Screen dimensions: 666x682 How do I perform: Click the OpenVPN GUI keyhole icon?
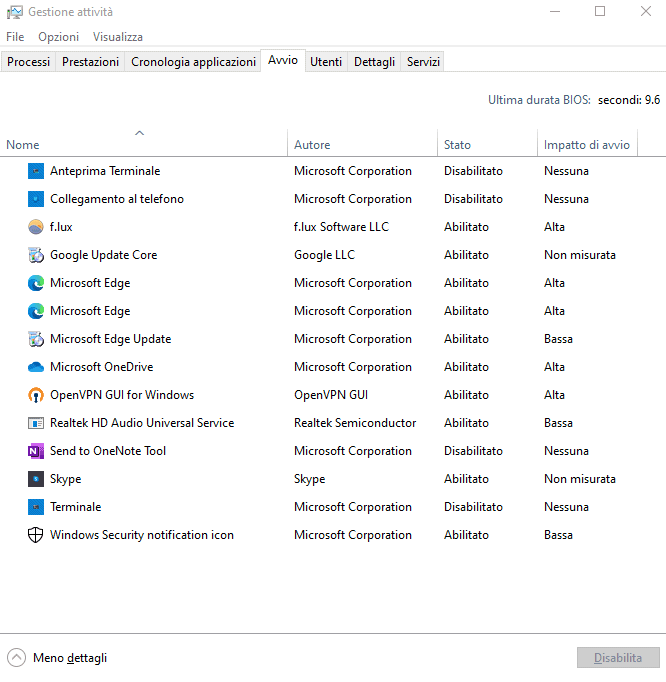click(x=36, y=395)
